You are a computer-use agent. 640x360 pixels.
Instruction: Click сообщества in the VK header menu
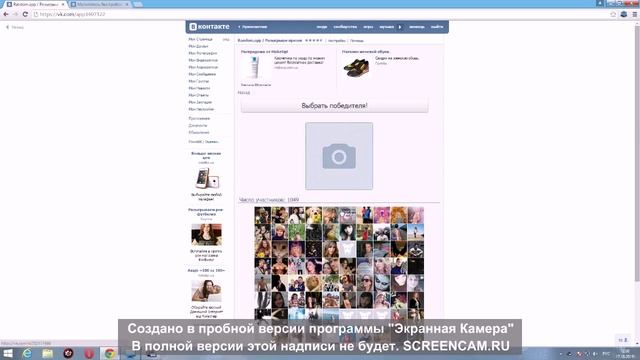[x=345, y=27]
